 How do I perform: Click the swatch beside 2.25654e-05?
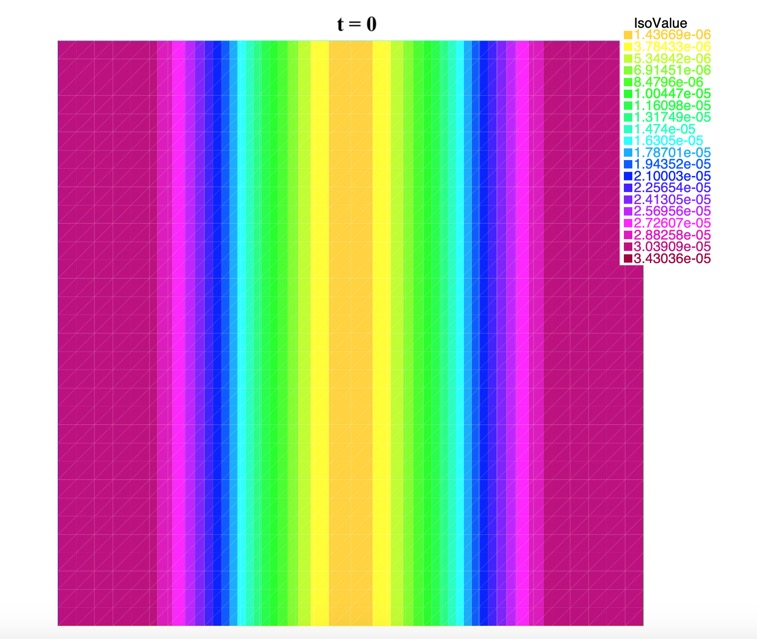tap(628, 188)
